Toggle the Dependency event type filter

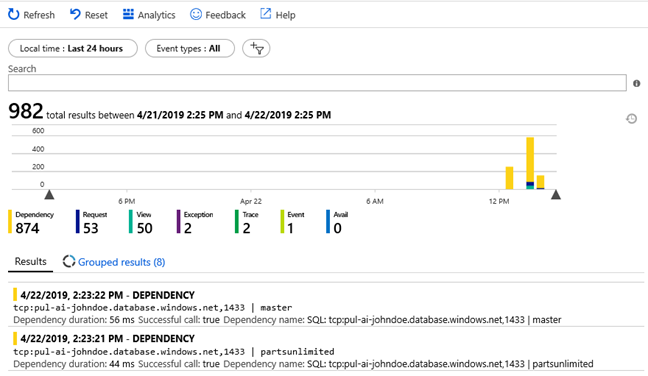tap(31, 222)
